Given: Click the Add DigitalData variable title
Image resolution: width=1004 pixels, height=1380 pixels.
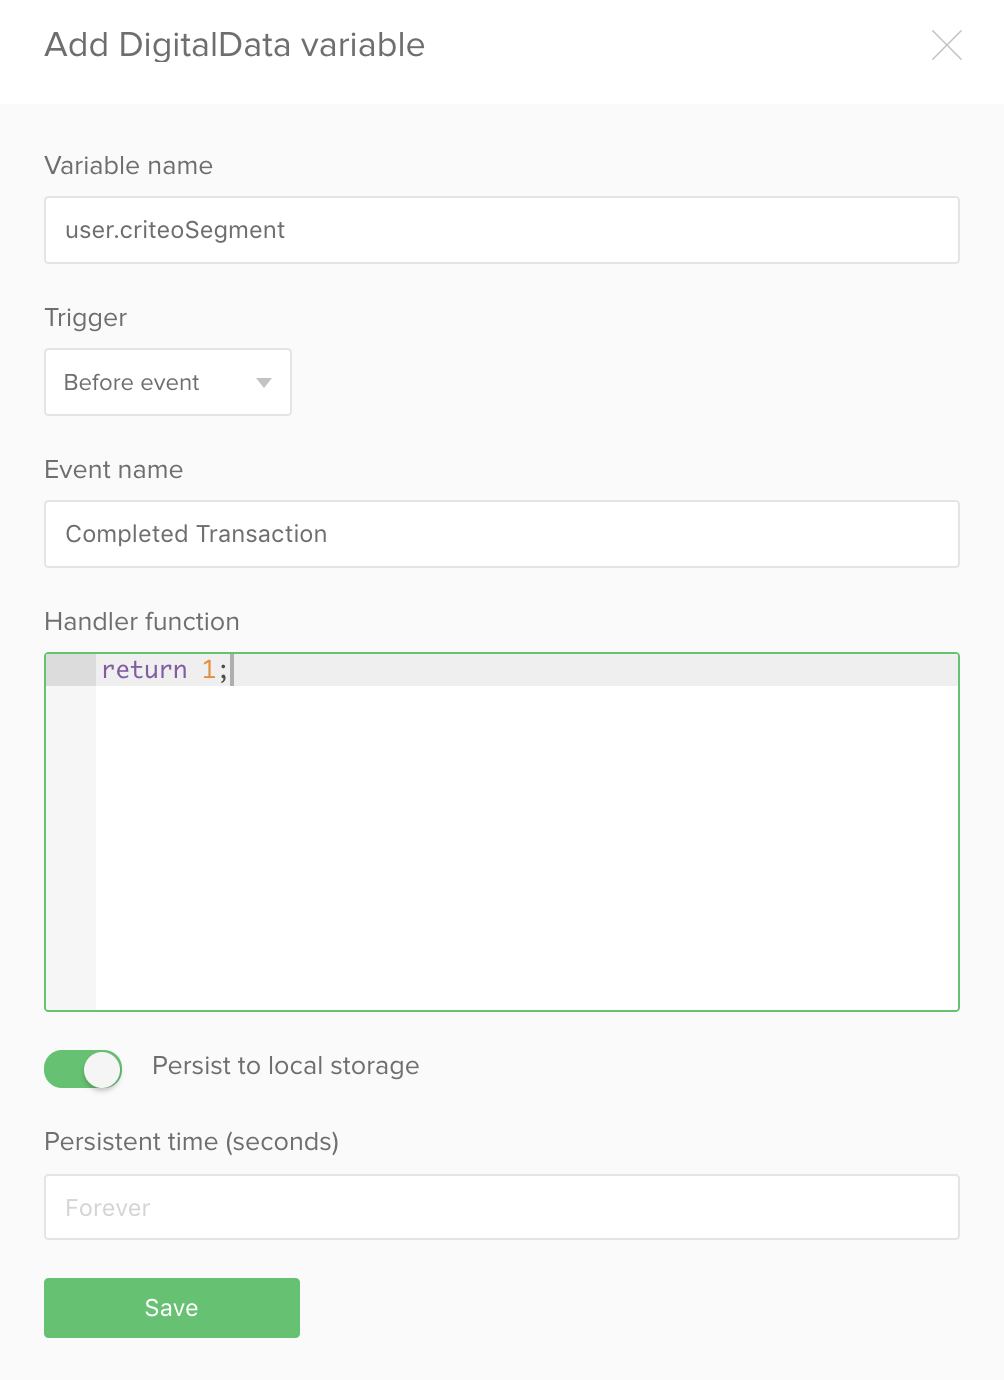Looking at the screenshot, I should [235, 45].
